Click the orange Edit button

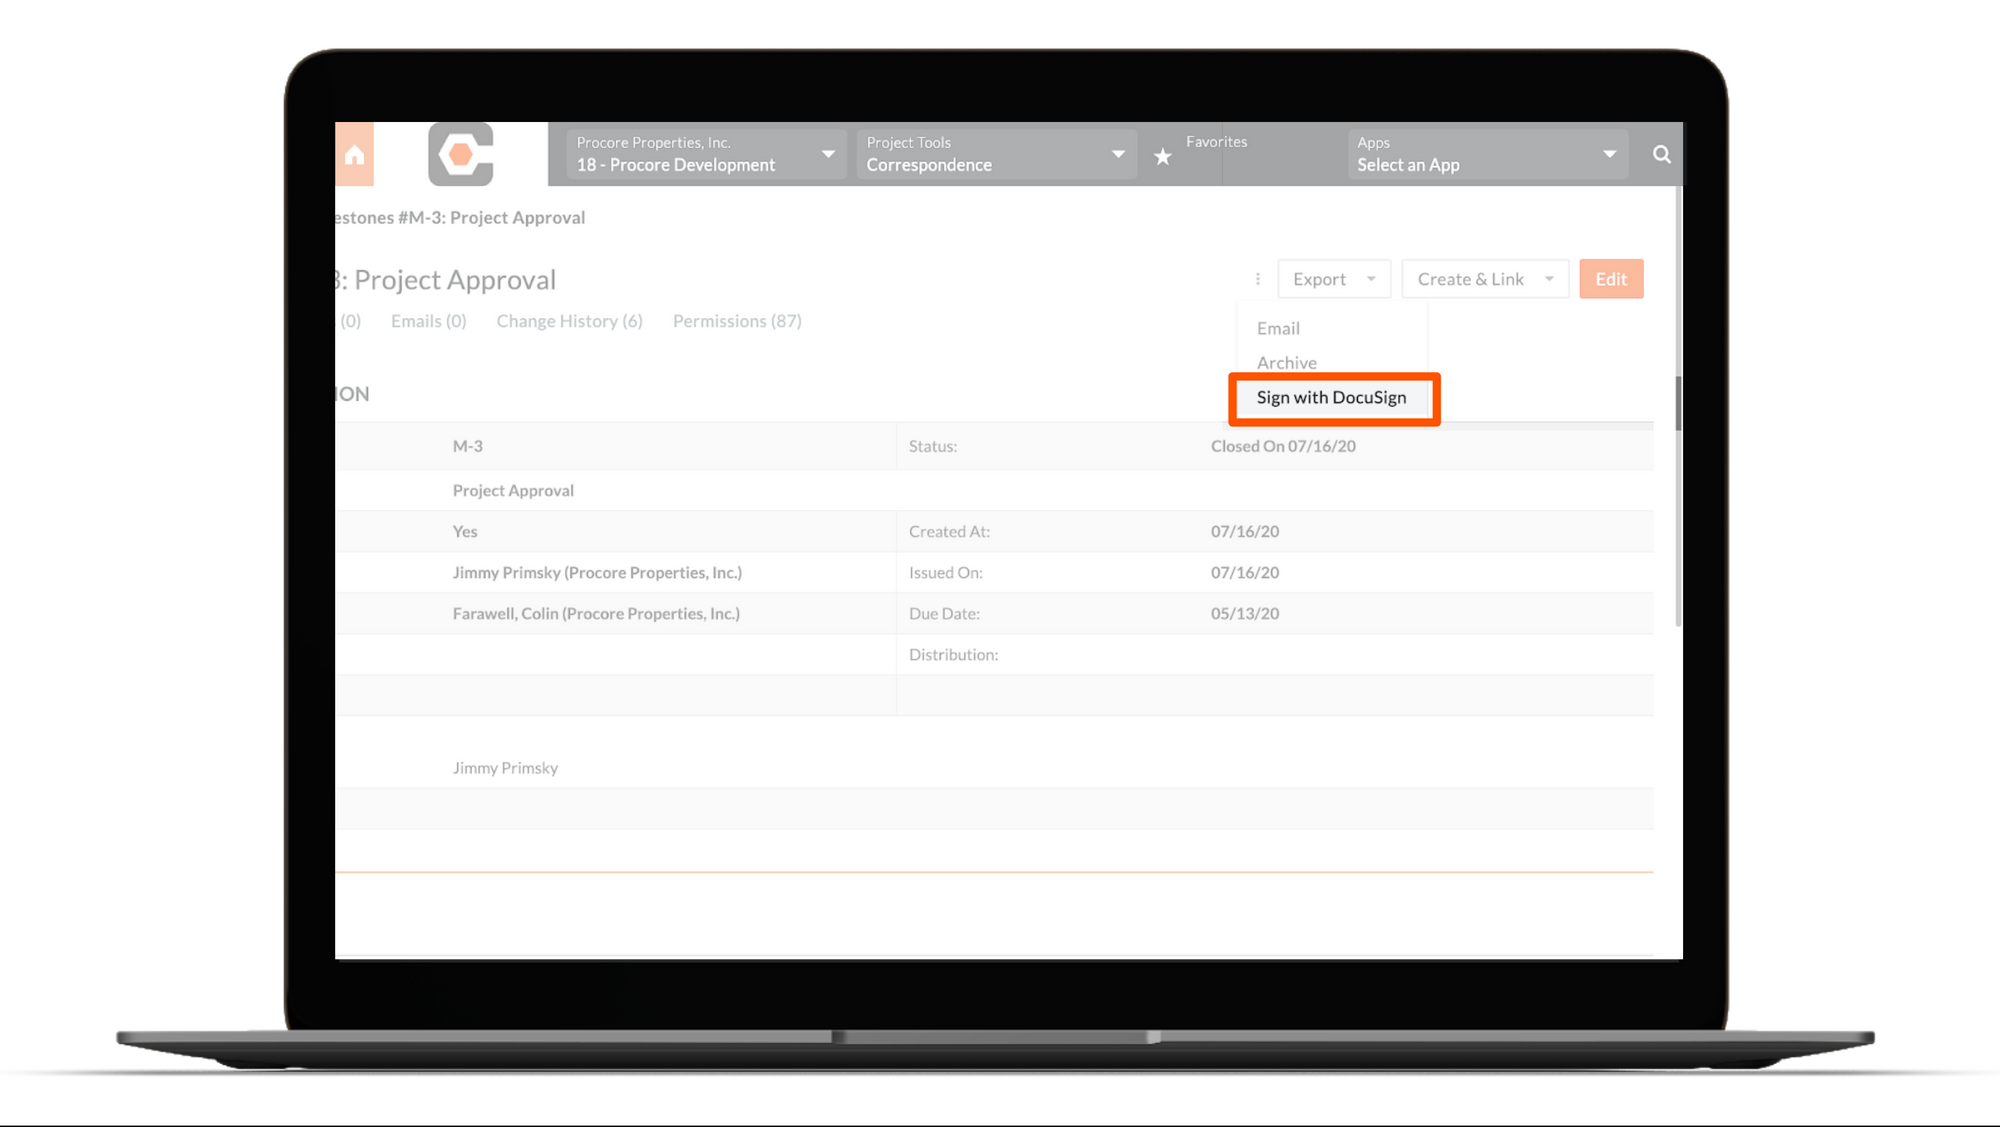[1610, 279]
